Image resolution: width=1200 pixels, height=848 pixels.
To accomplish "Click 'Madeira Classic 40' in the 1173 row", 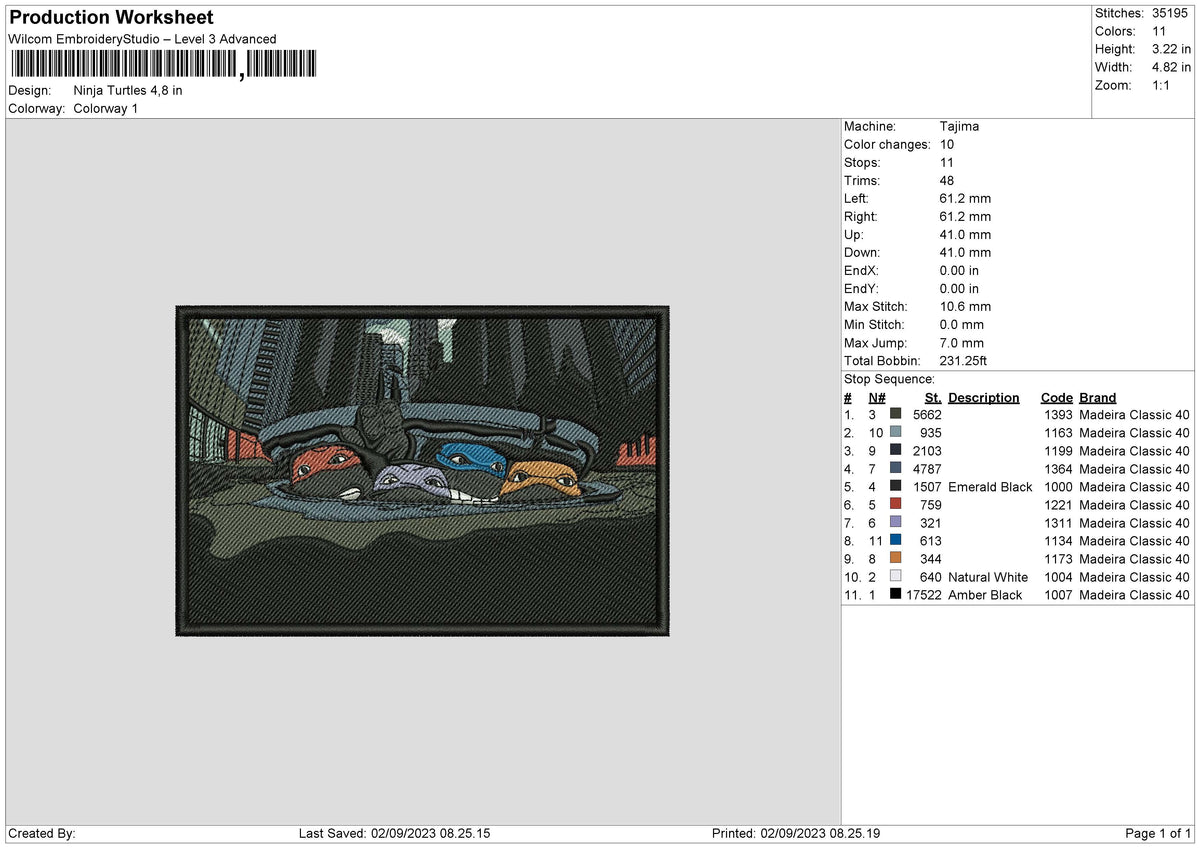I will point(1134,559).
